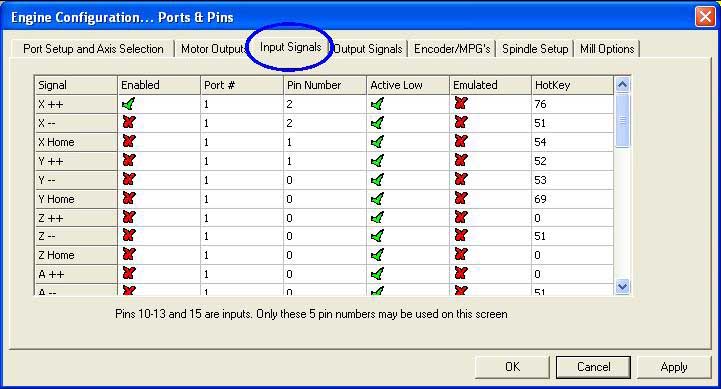The image size is (721, 389).
Task: Toggle Enabled for X Home row
Action: pos(129,142)
